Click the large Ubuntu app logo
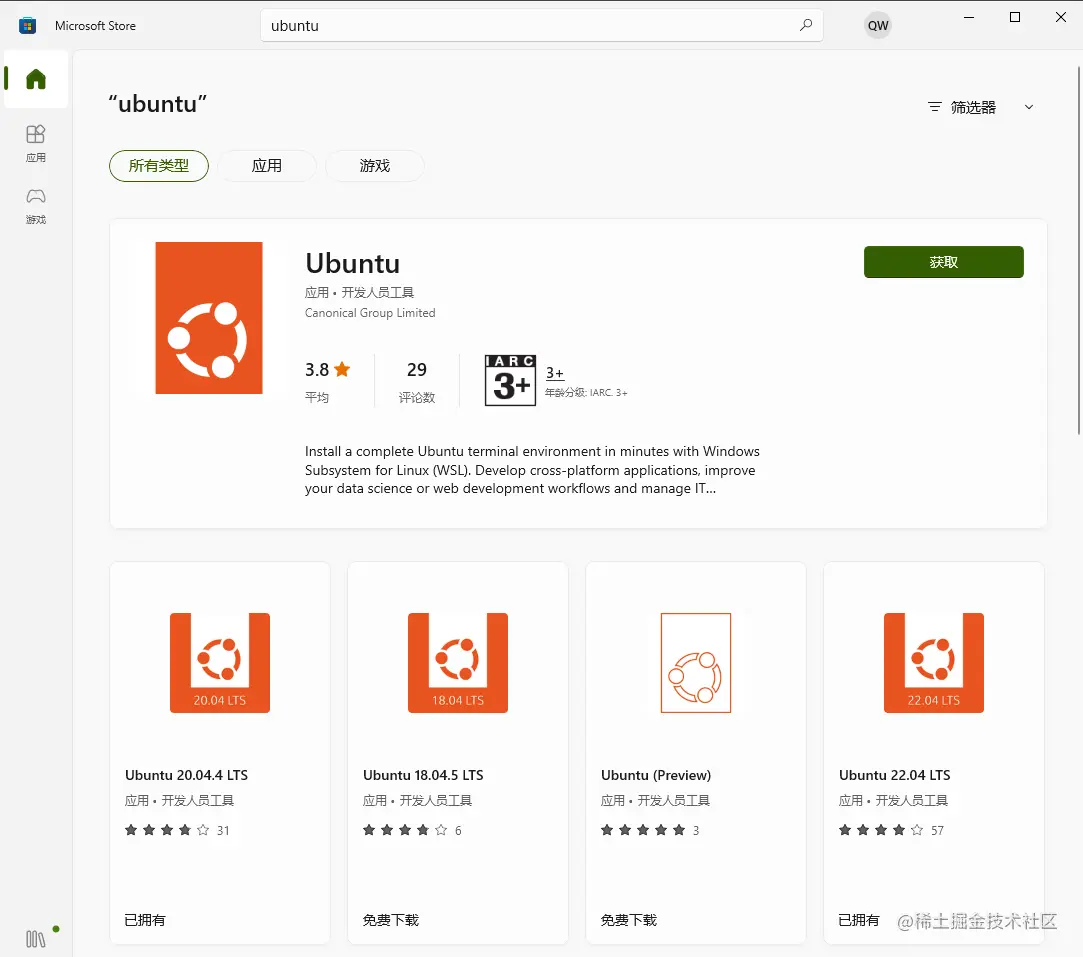 click(x=209, y=318)
